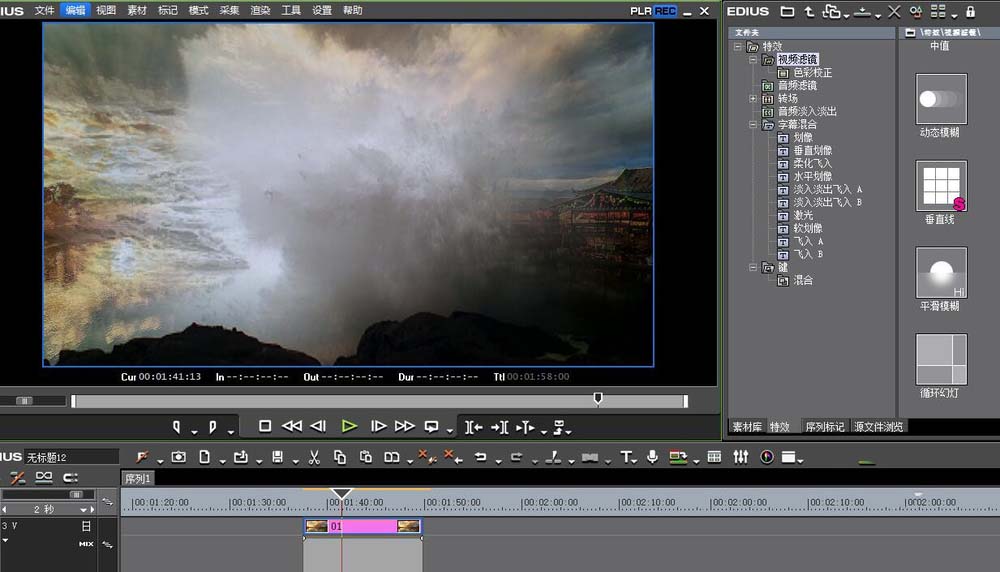Screen dimensions: 1000x572
Task: Open the 渲染 menu
Action: 260,10
